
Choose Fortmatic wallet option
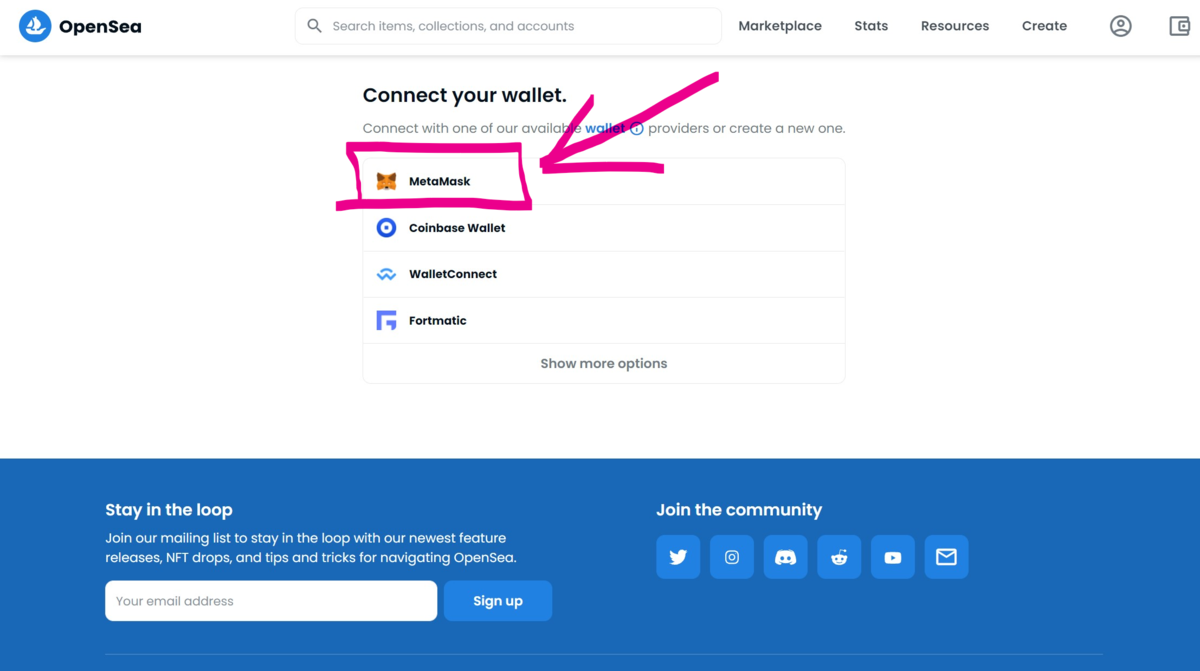tap(604, 320)
